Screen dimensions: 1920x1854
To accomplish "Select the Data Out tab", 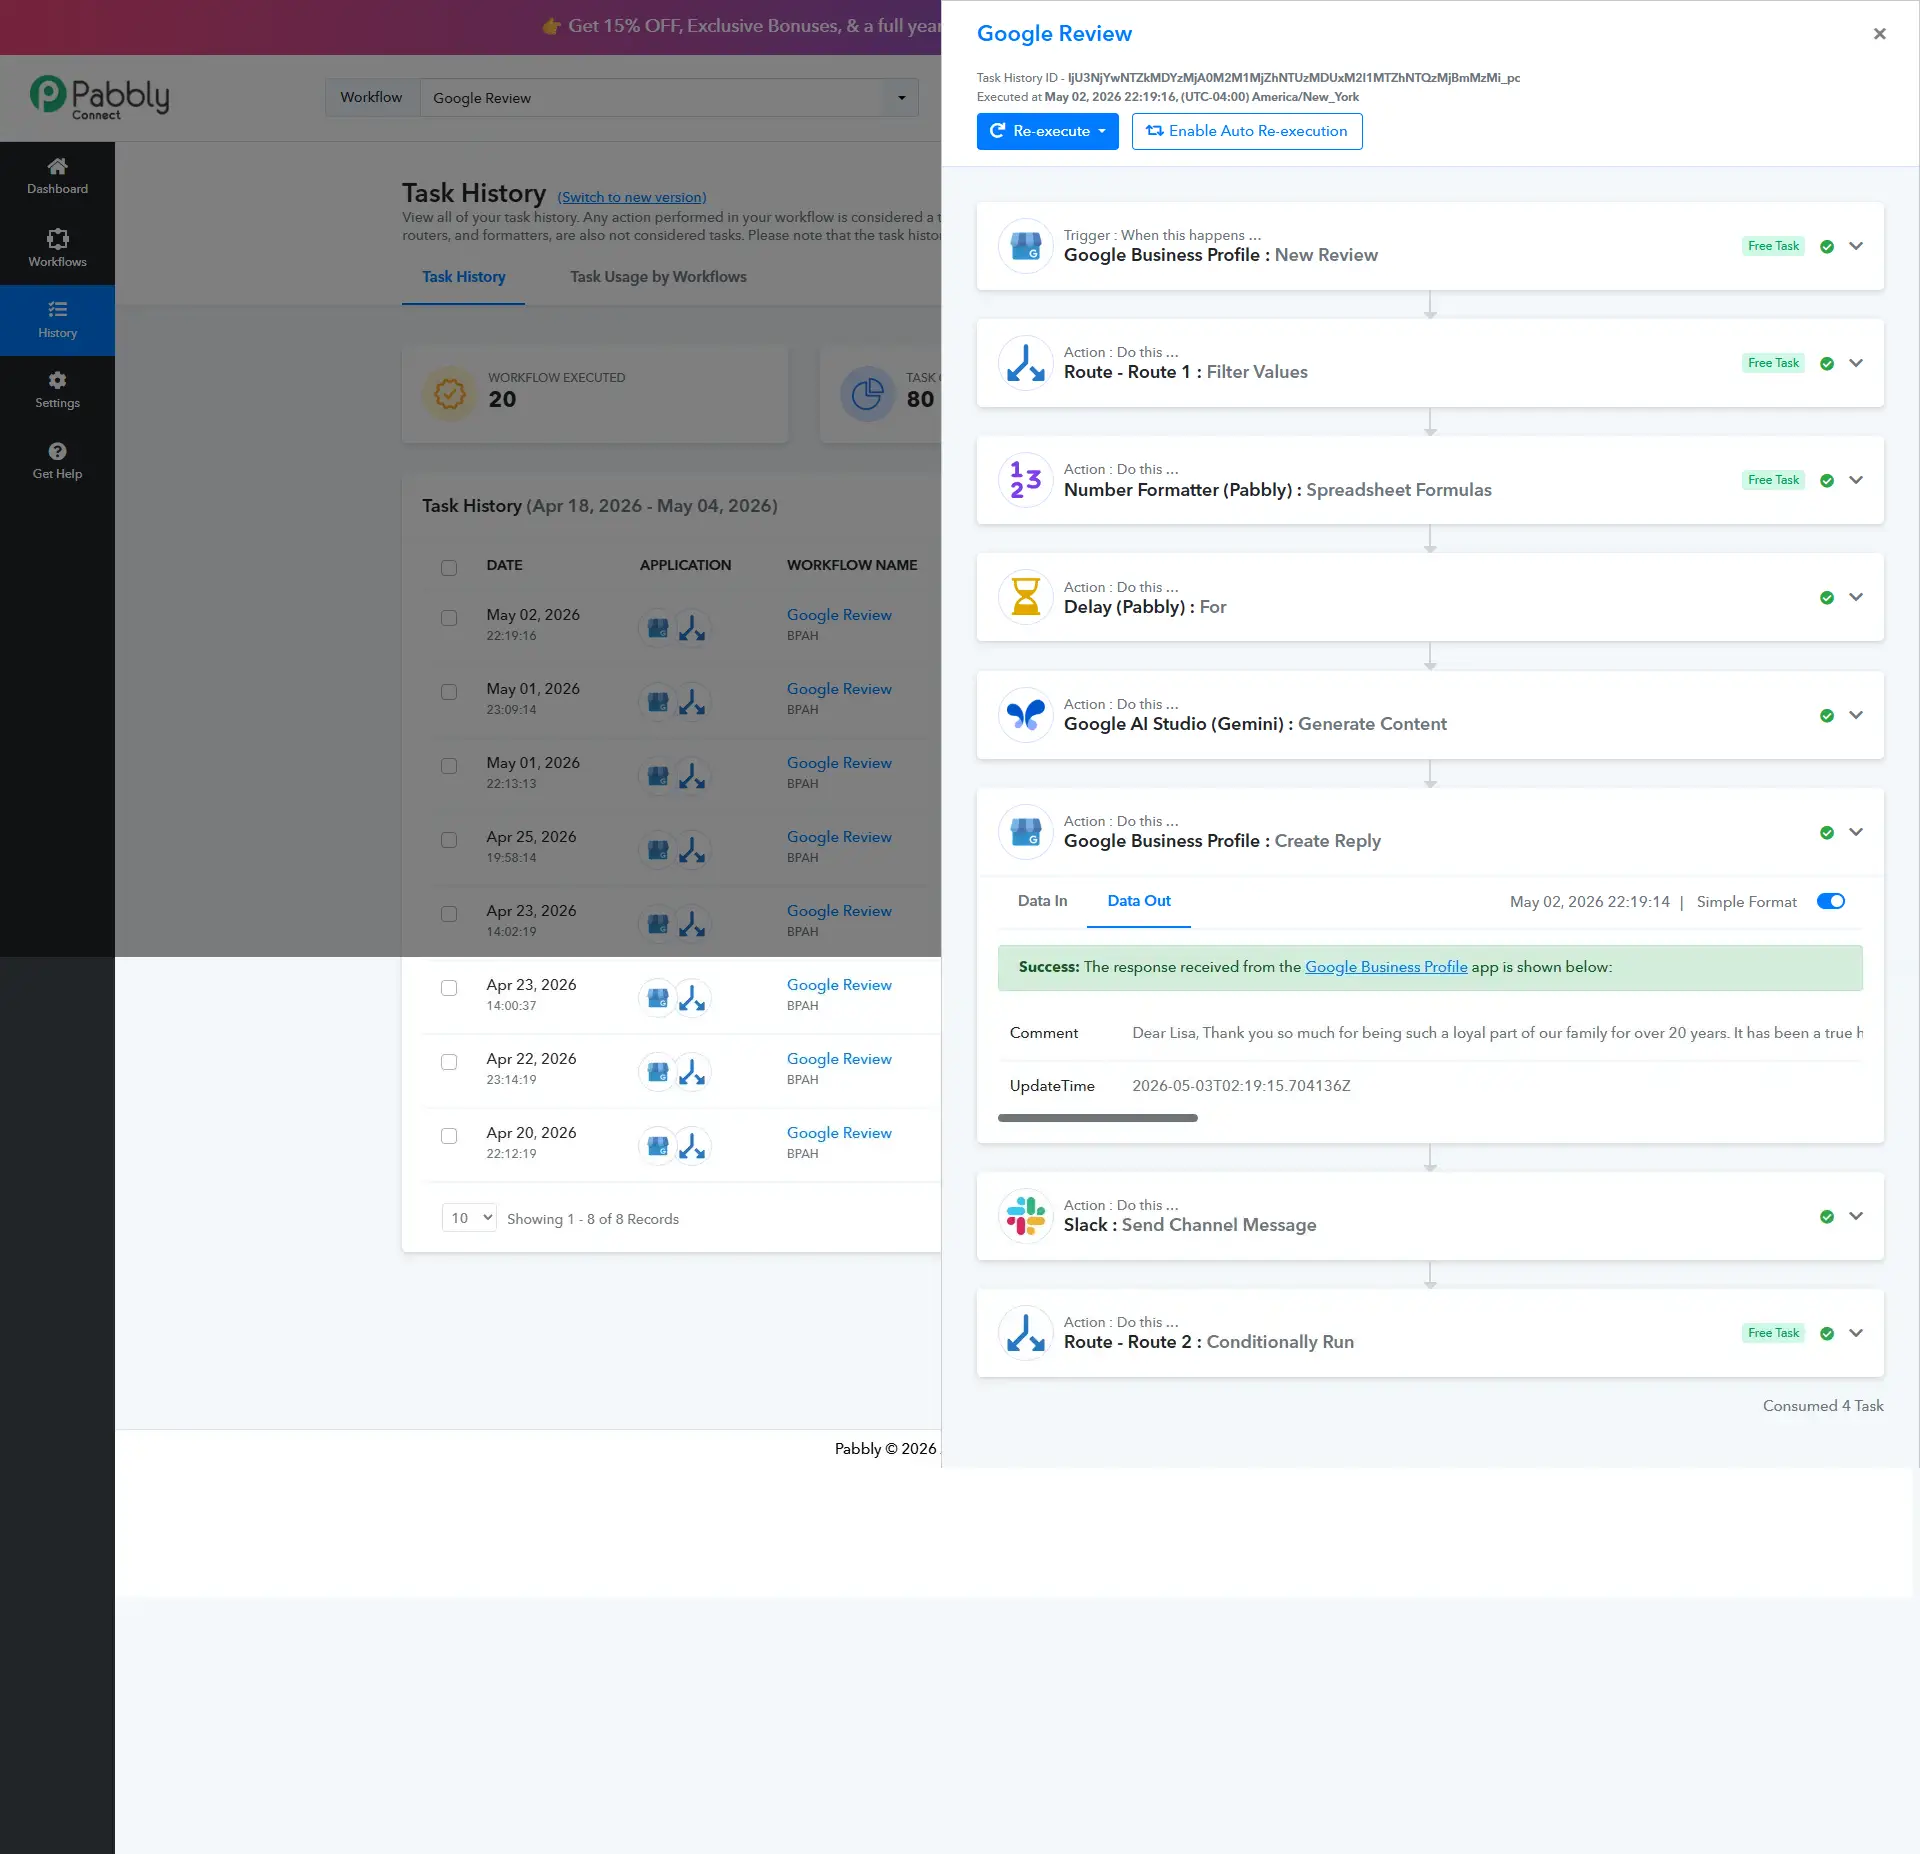I will coord(1139,901).
